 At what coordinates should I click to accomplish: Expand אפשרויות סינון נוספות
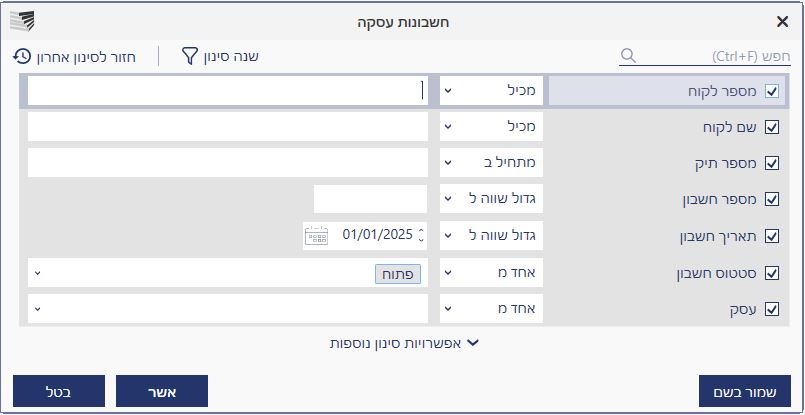(x=404, y=344)
